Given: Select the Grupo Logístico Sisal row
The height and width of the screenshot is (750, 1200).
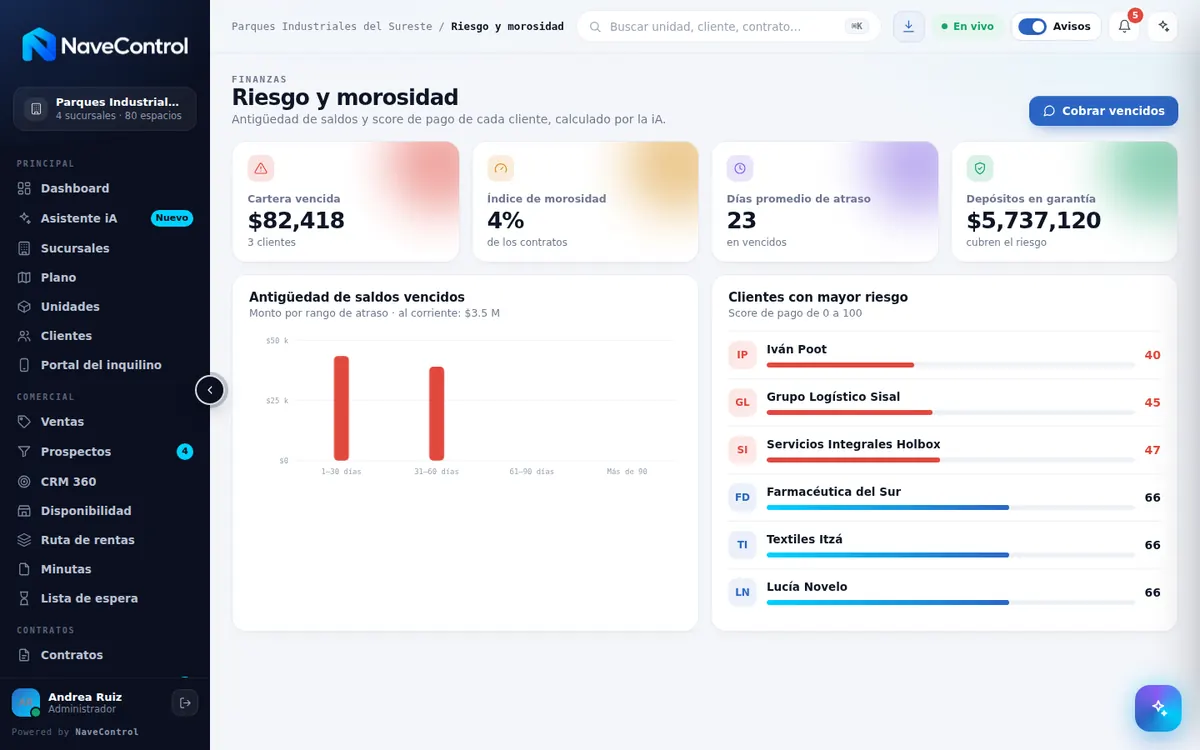Looking at the screenshot, I should pyautogui.click(x=944, y=403).
